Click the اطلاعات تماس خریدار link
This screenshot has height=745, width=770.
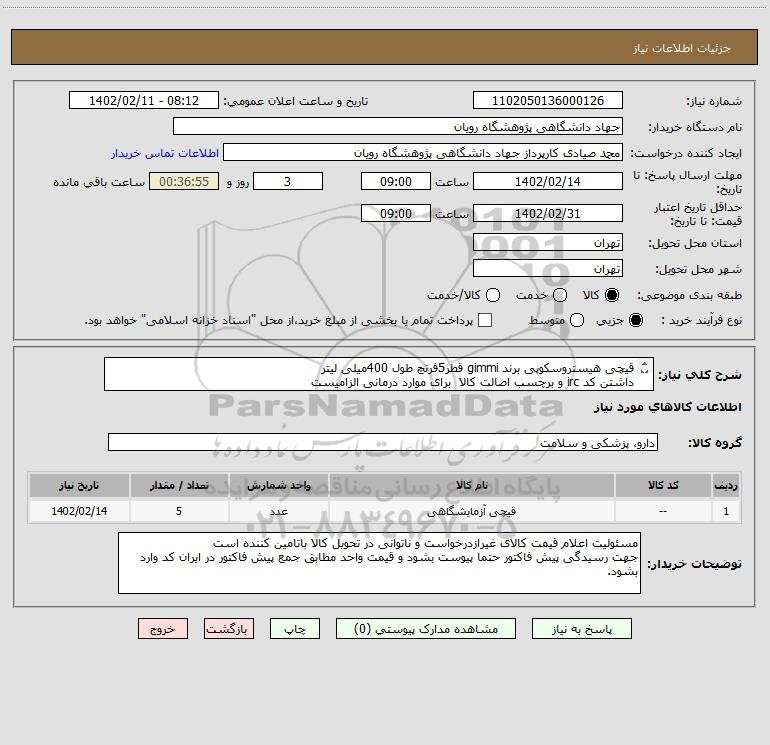pos(165,153)
